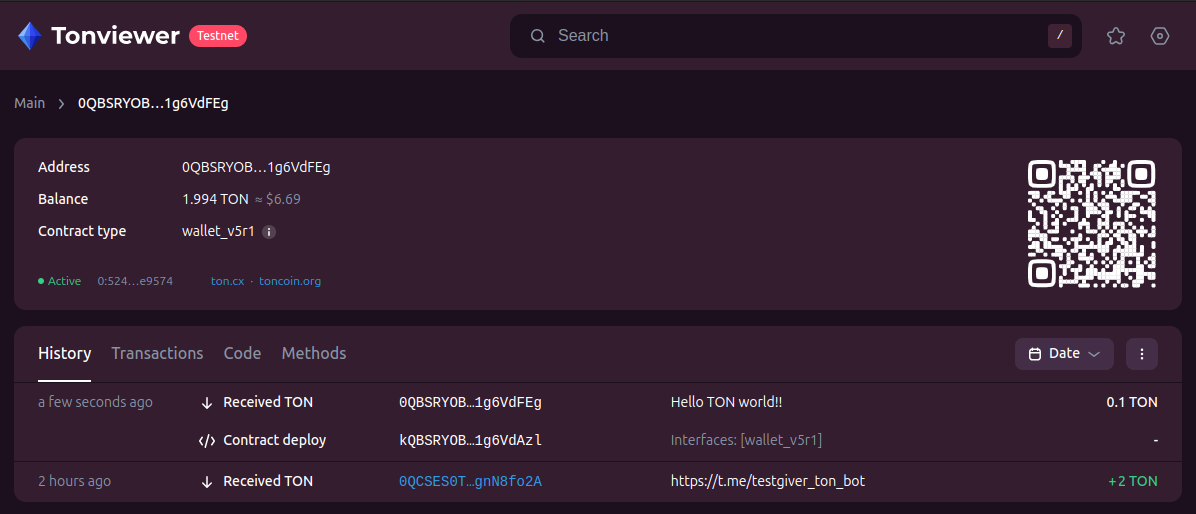Switch to the Transactions tab
Viewport: 1196px width, 514px height.
pyautogui.click(x=157, y=353)
